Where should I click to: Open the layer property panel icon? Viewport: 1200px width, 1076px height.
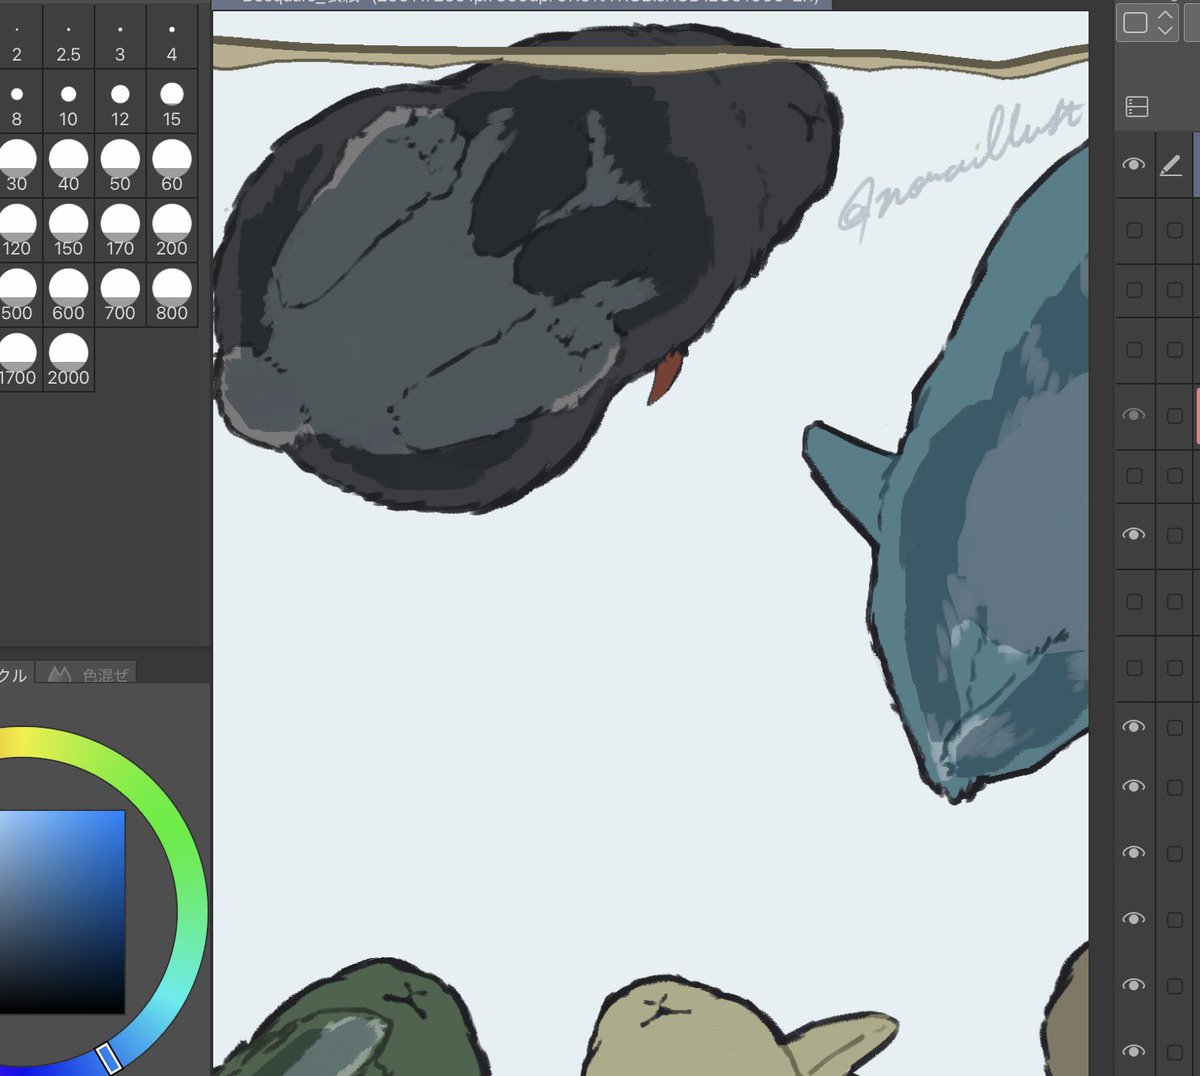point(1137,106)
